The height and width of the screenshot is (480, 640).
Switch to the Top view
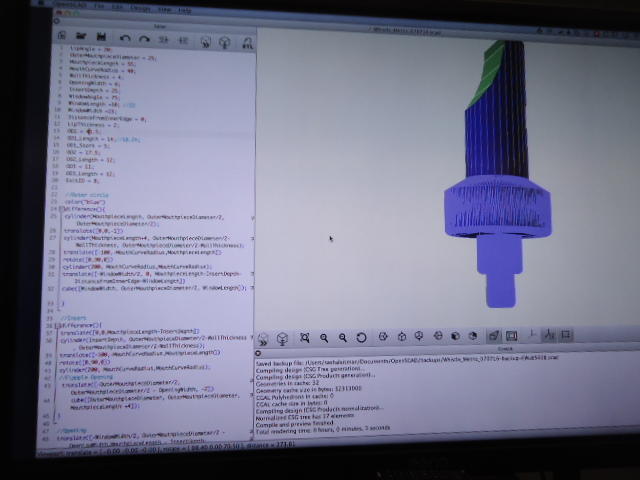pos(402,336)
